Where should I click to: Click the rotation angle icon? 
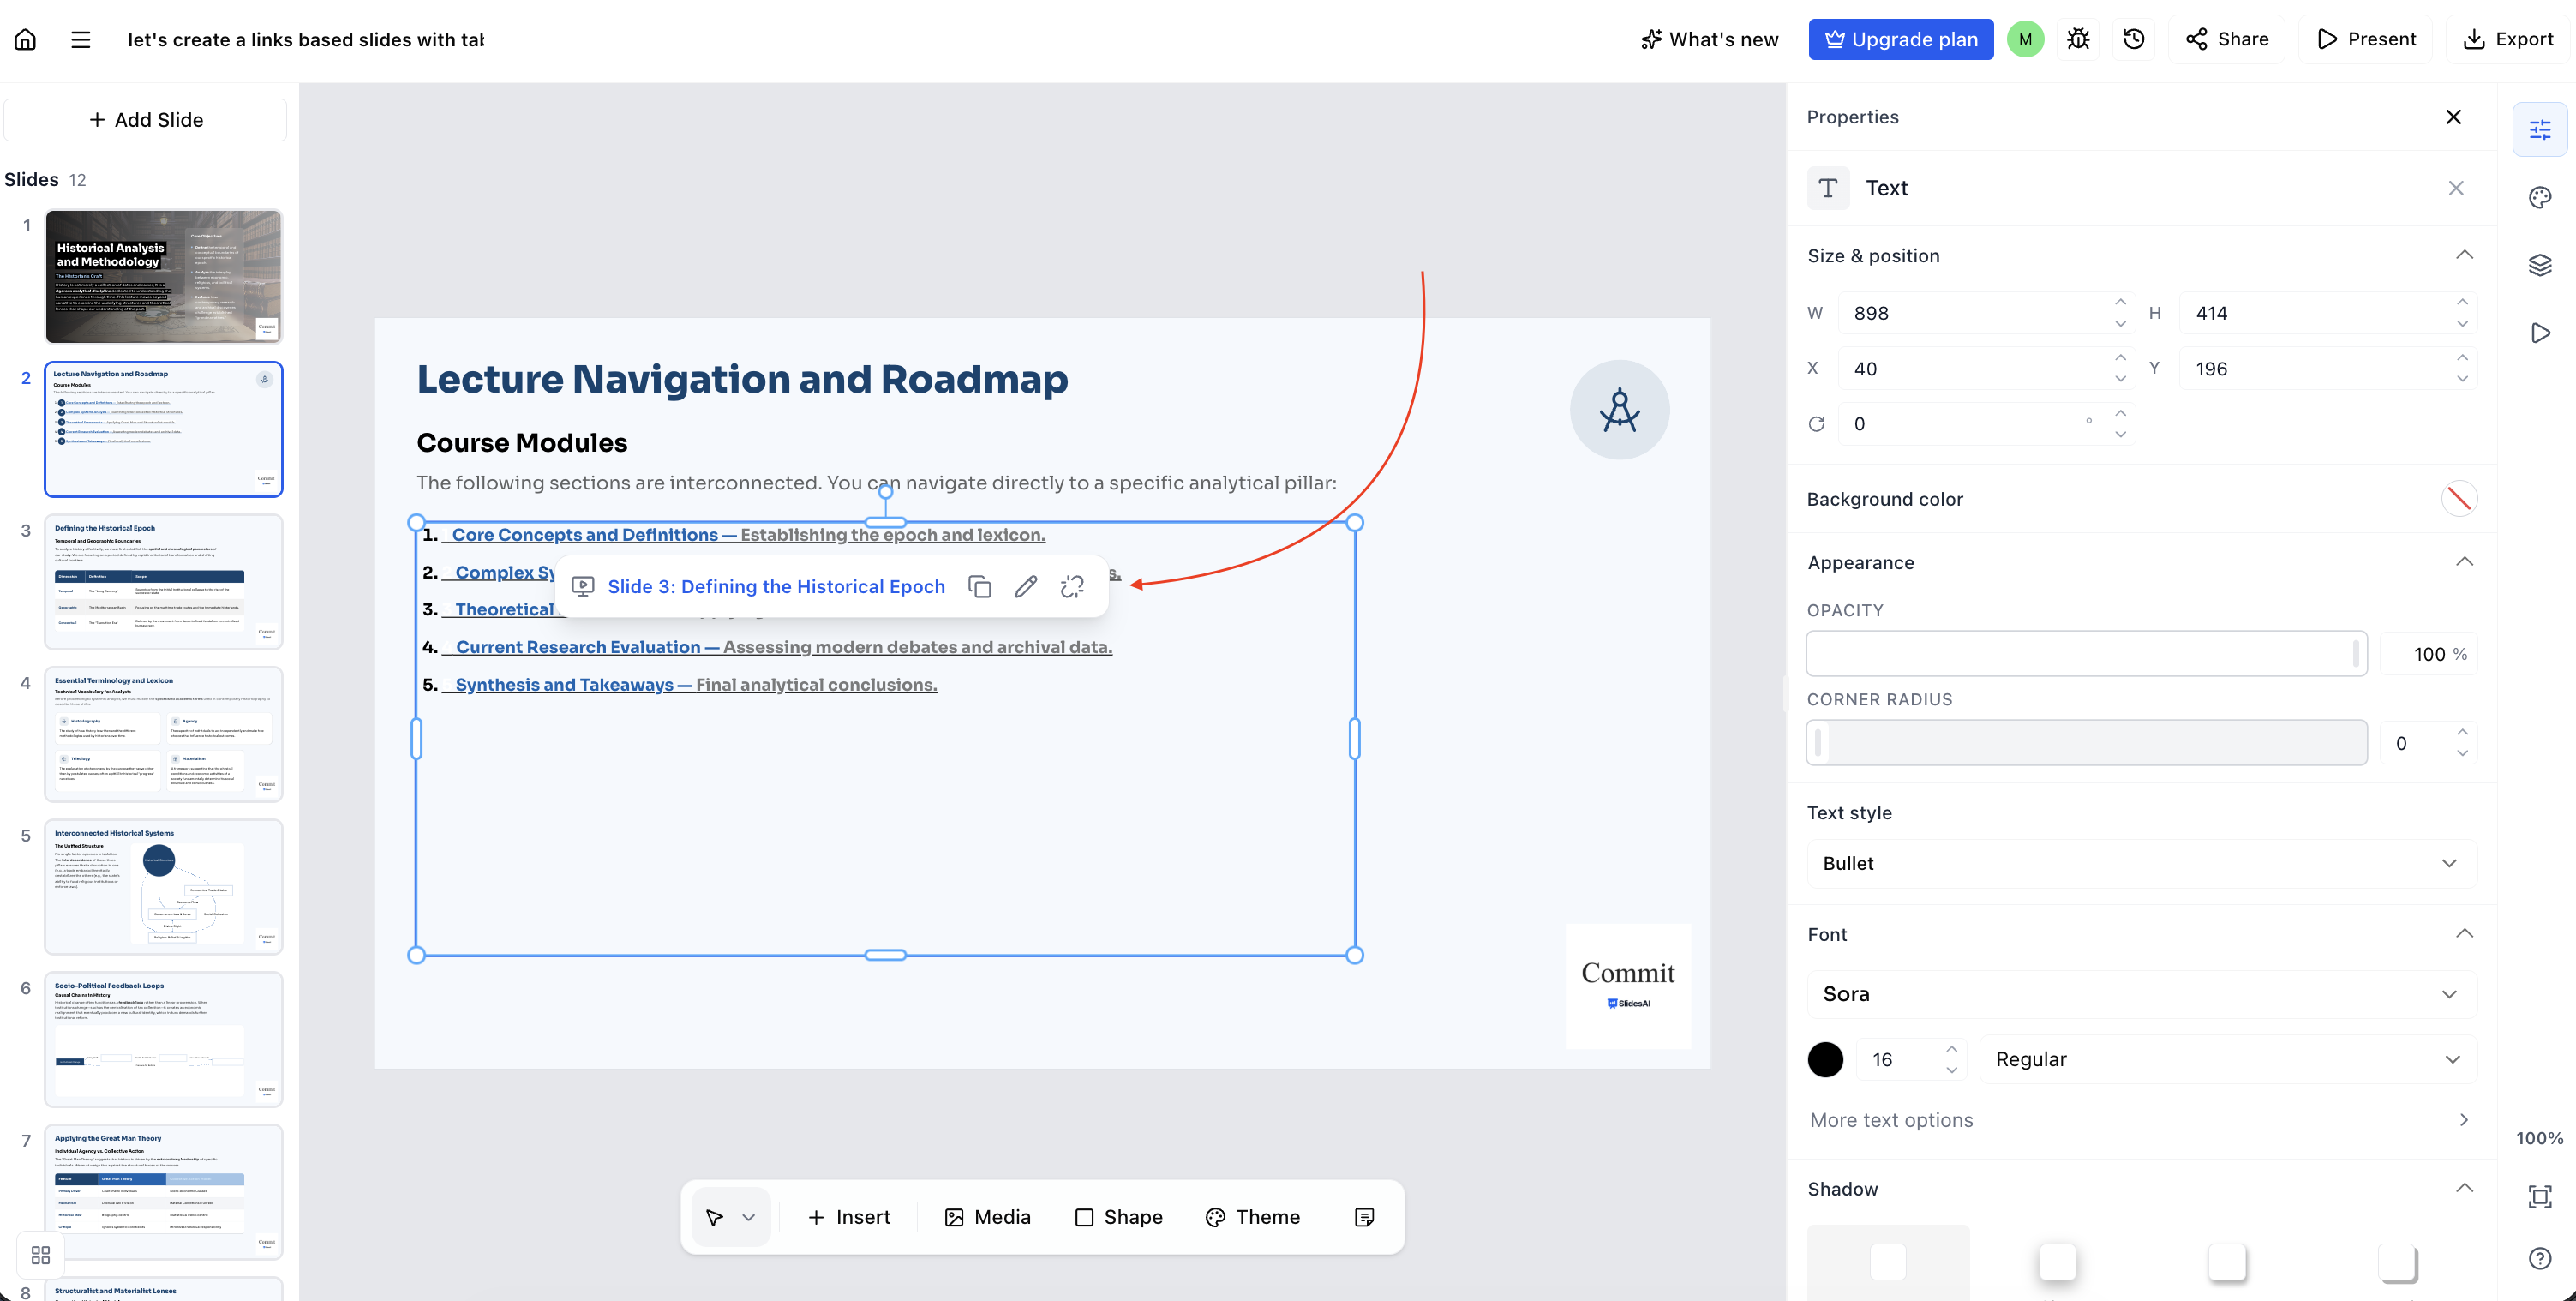pos(1817,424)
